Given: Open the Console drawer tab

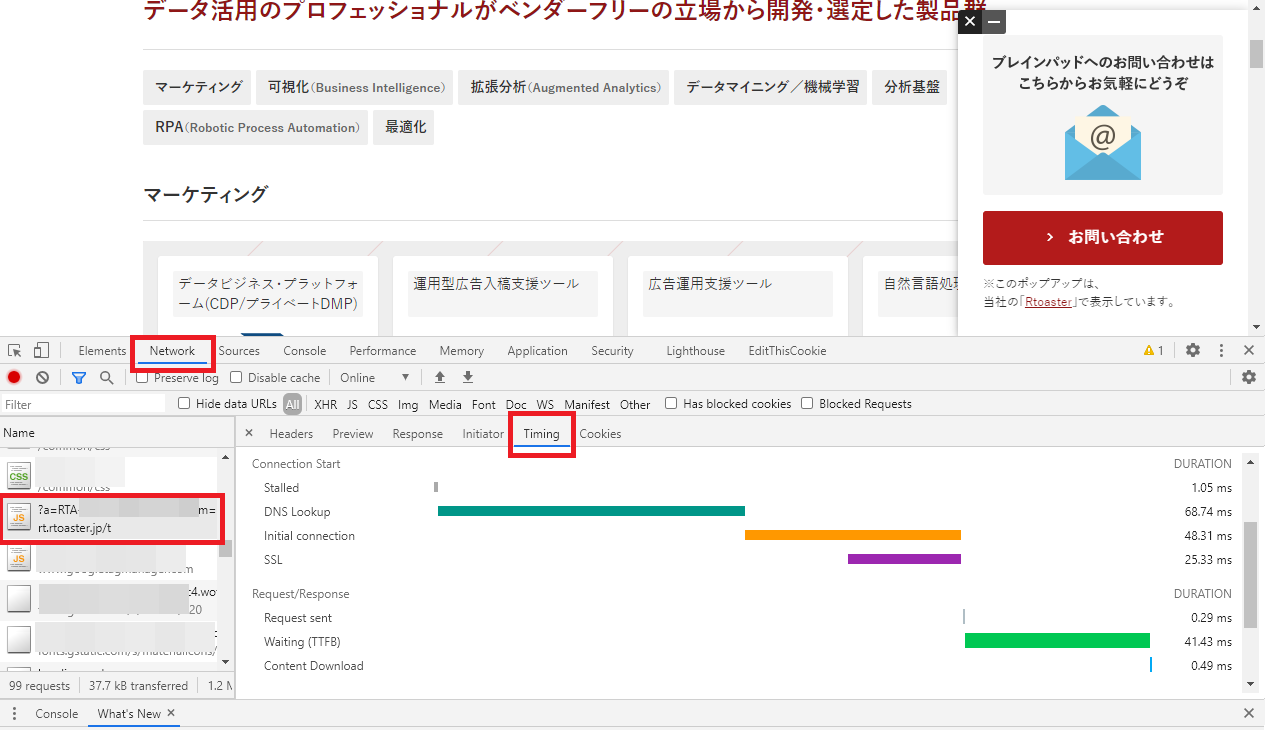Looking at the screenshot, I should coord(56,714).
